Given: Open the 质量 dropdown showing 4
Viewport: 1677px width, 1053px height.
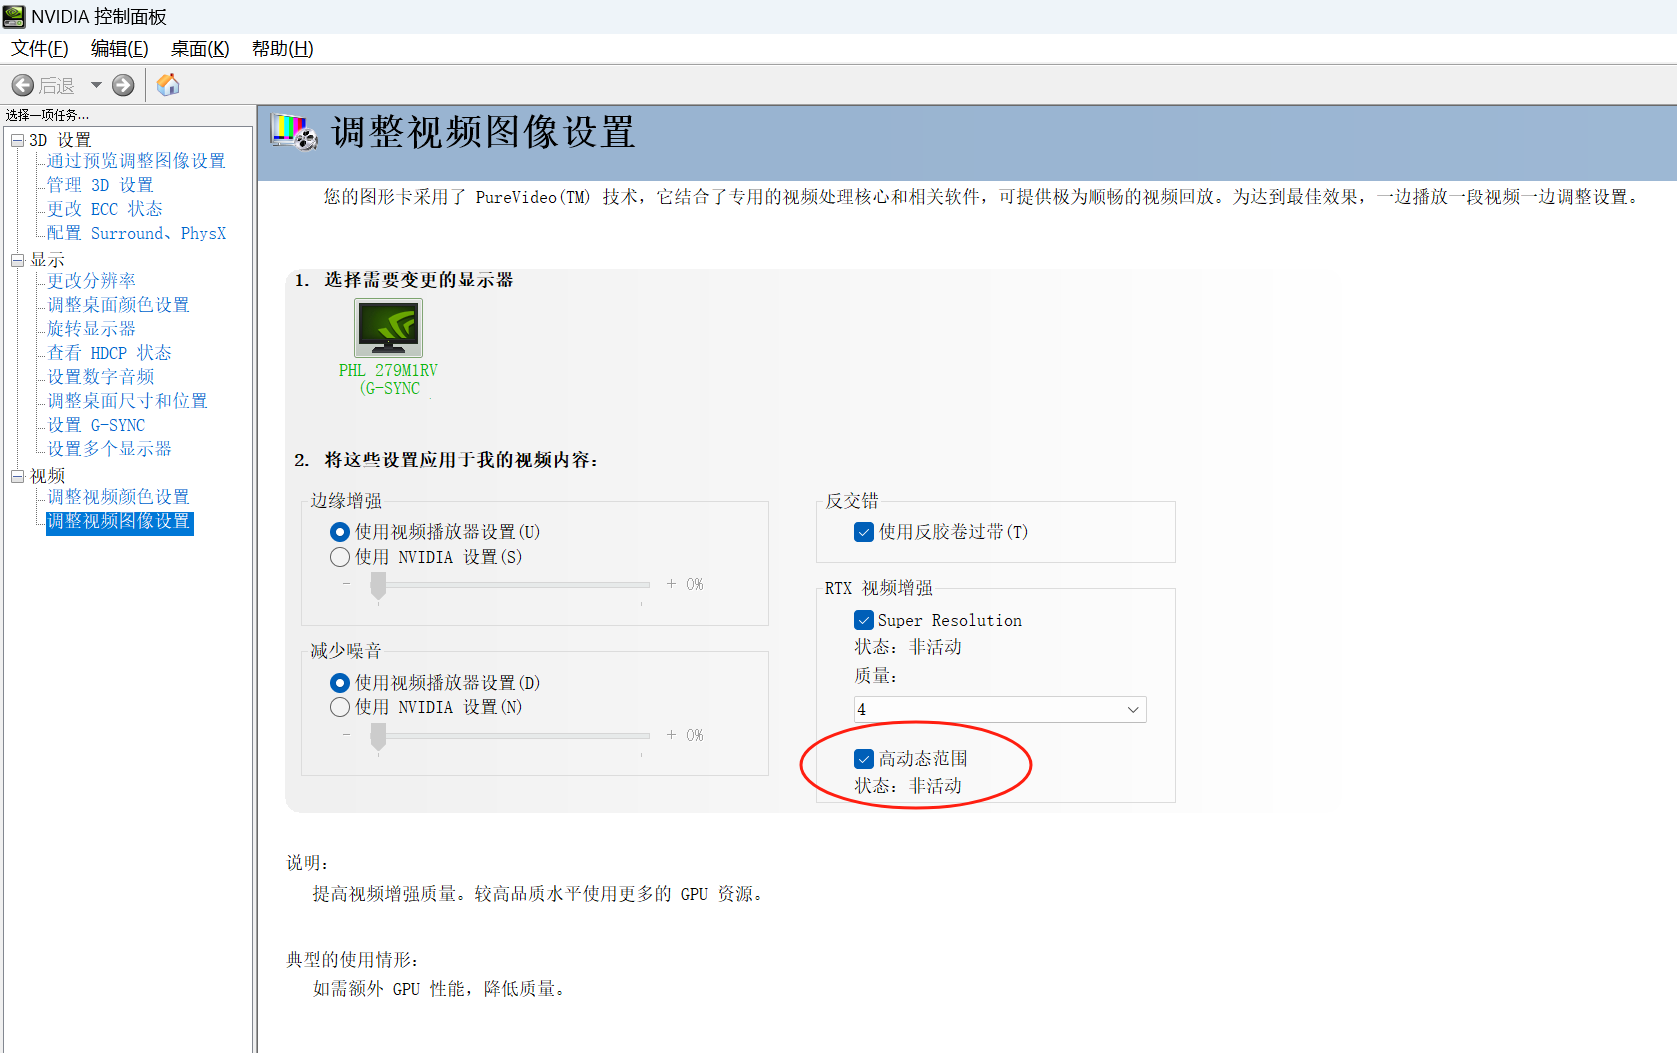Looking at the screenshot, I should click(1000, 709).
